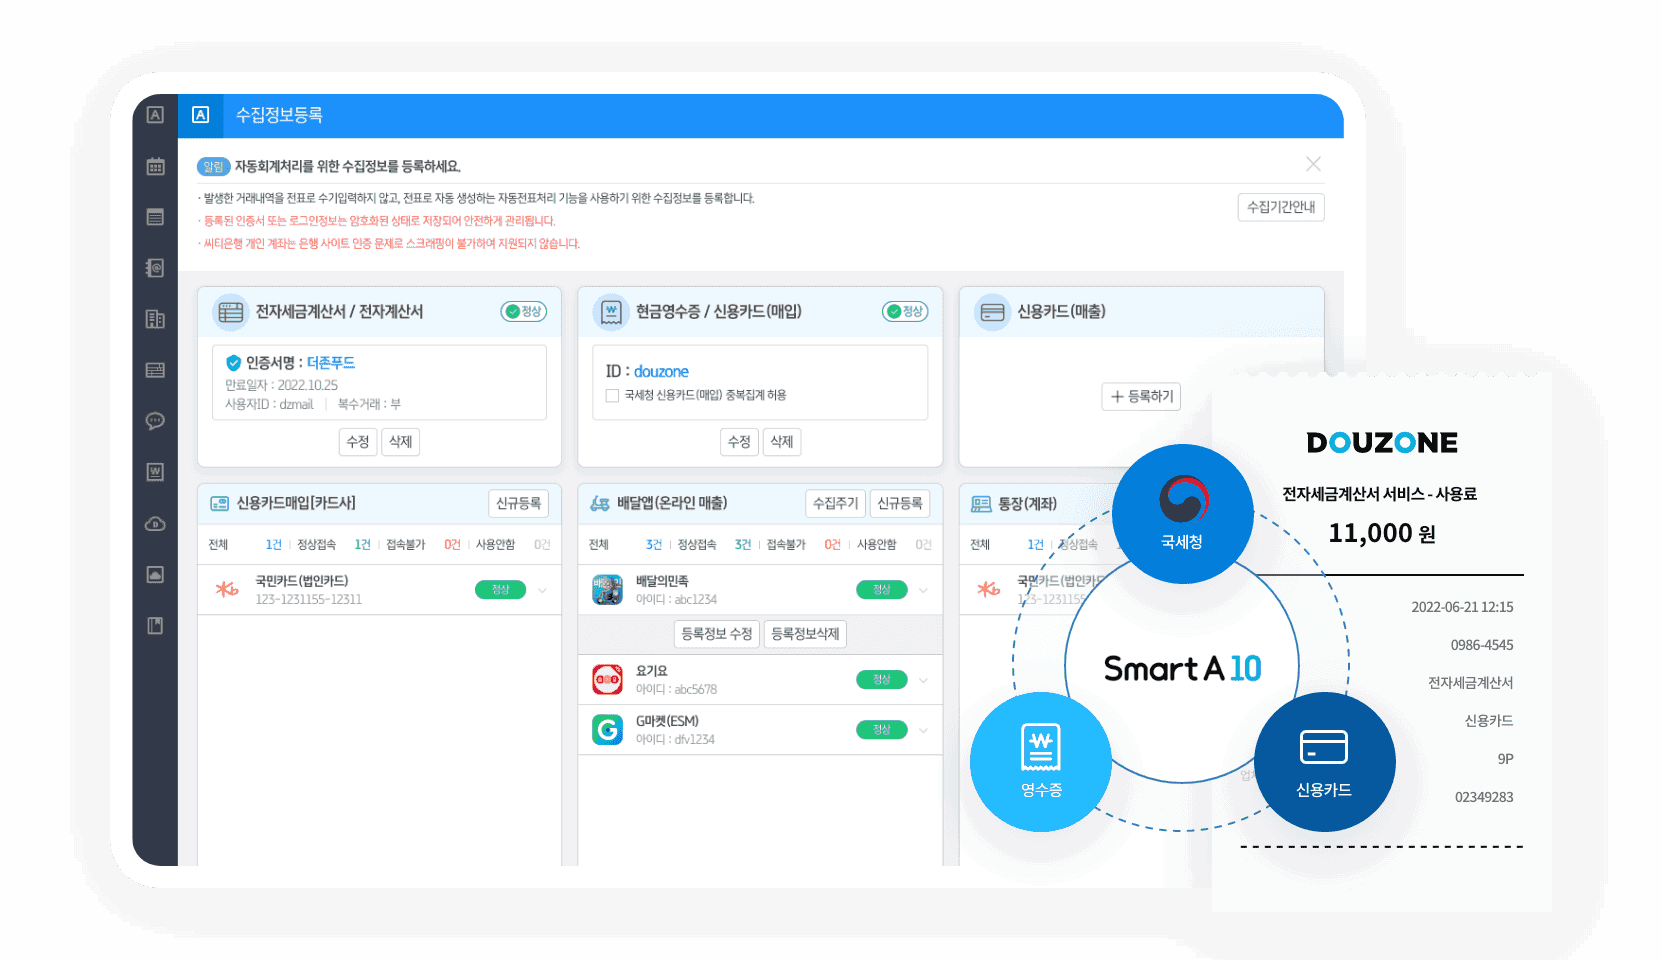
Task: Click green 정상 status on 요기요 row
Action: (882, 680)
